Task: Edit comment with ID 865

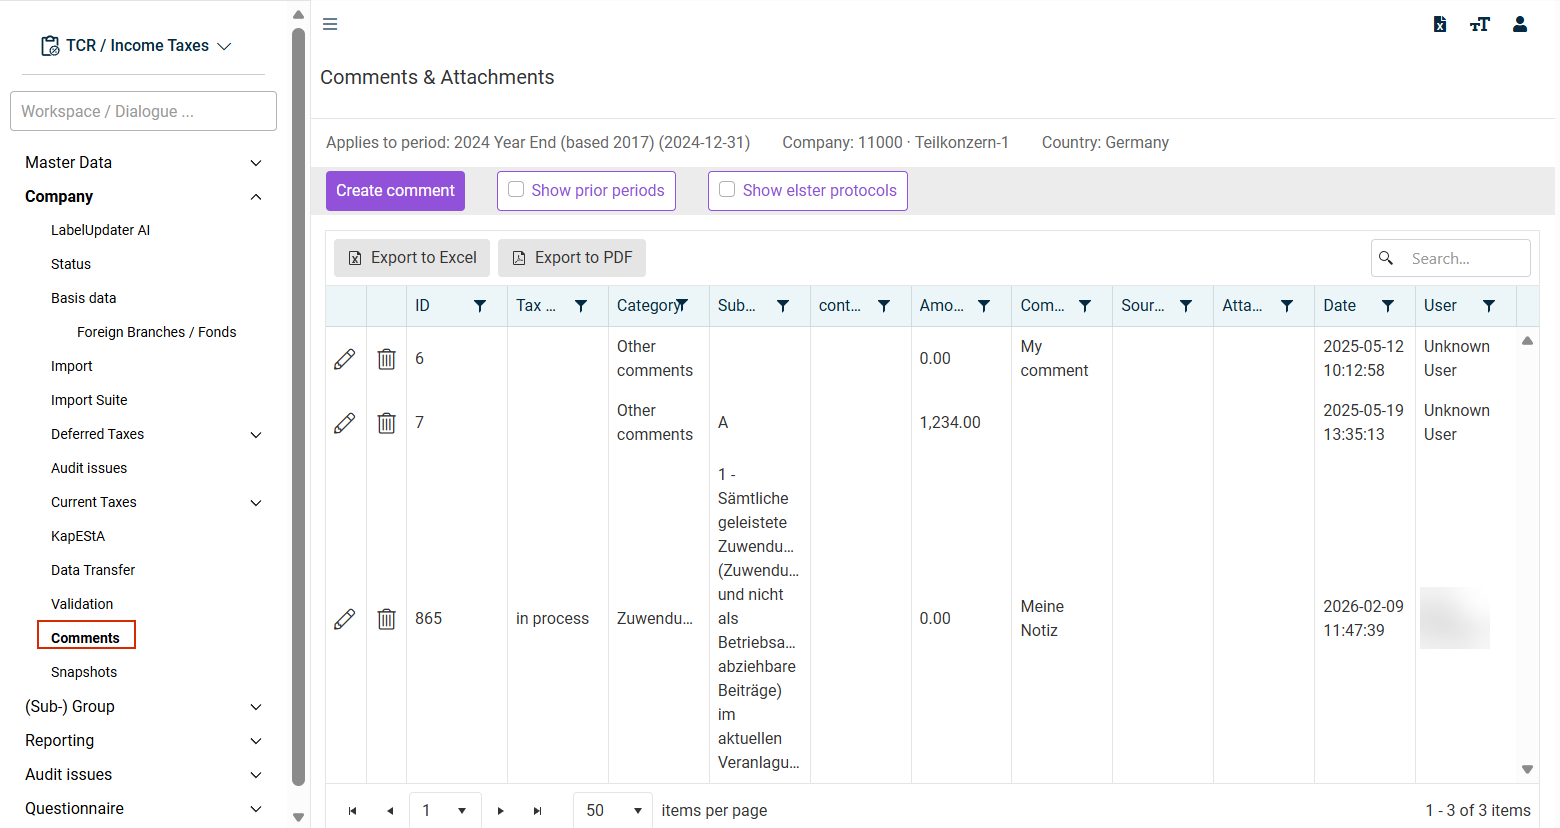Action: click(x=345, y=619)
